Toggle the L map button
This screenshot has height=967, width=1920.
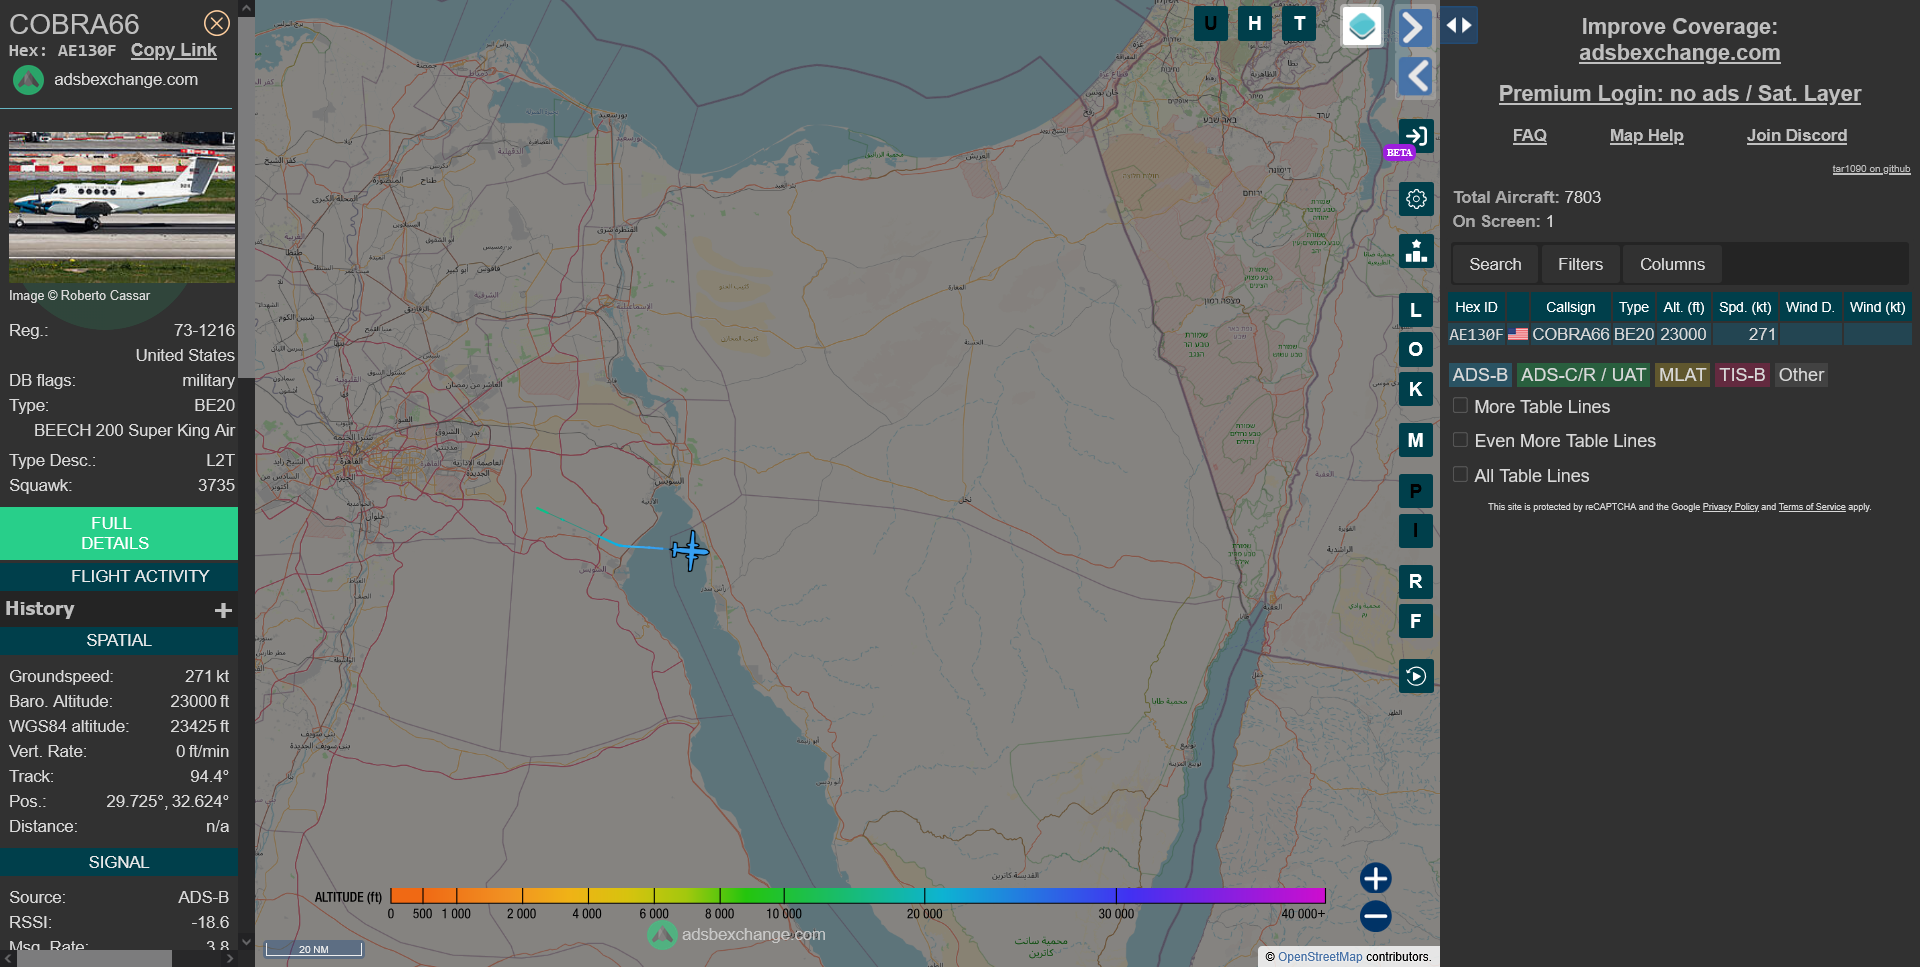1416,310
